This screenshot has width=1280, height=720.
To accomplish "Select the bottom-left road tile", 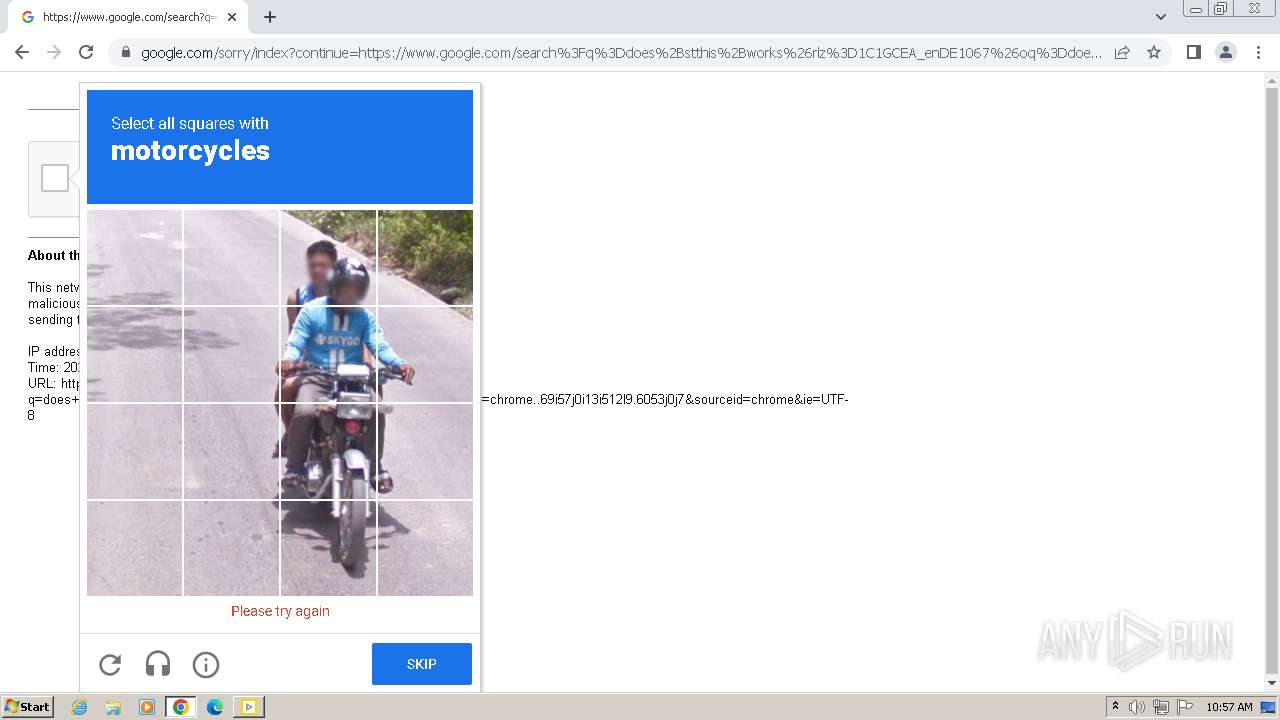I will (134, 548).
